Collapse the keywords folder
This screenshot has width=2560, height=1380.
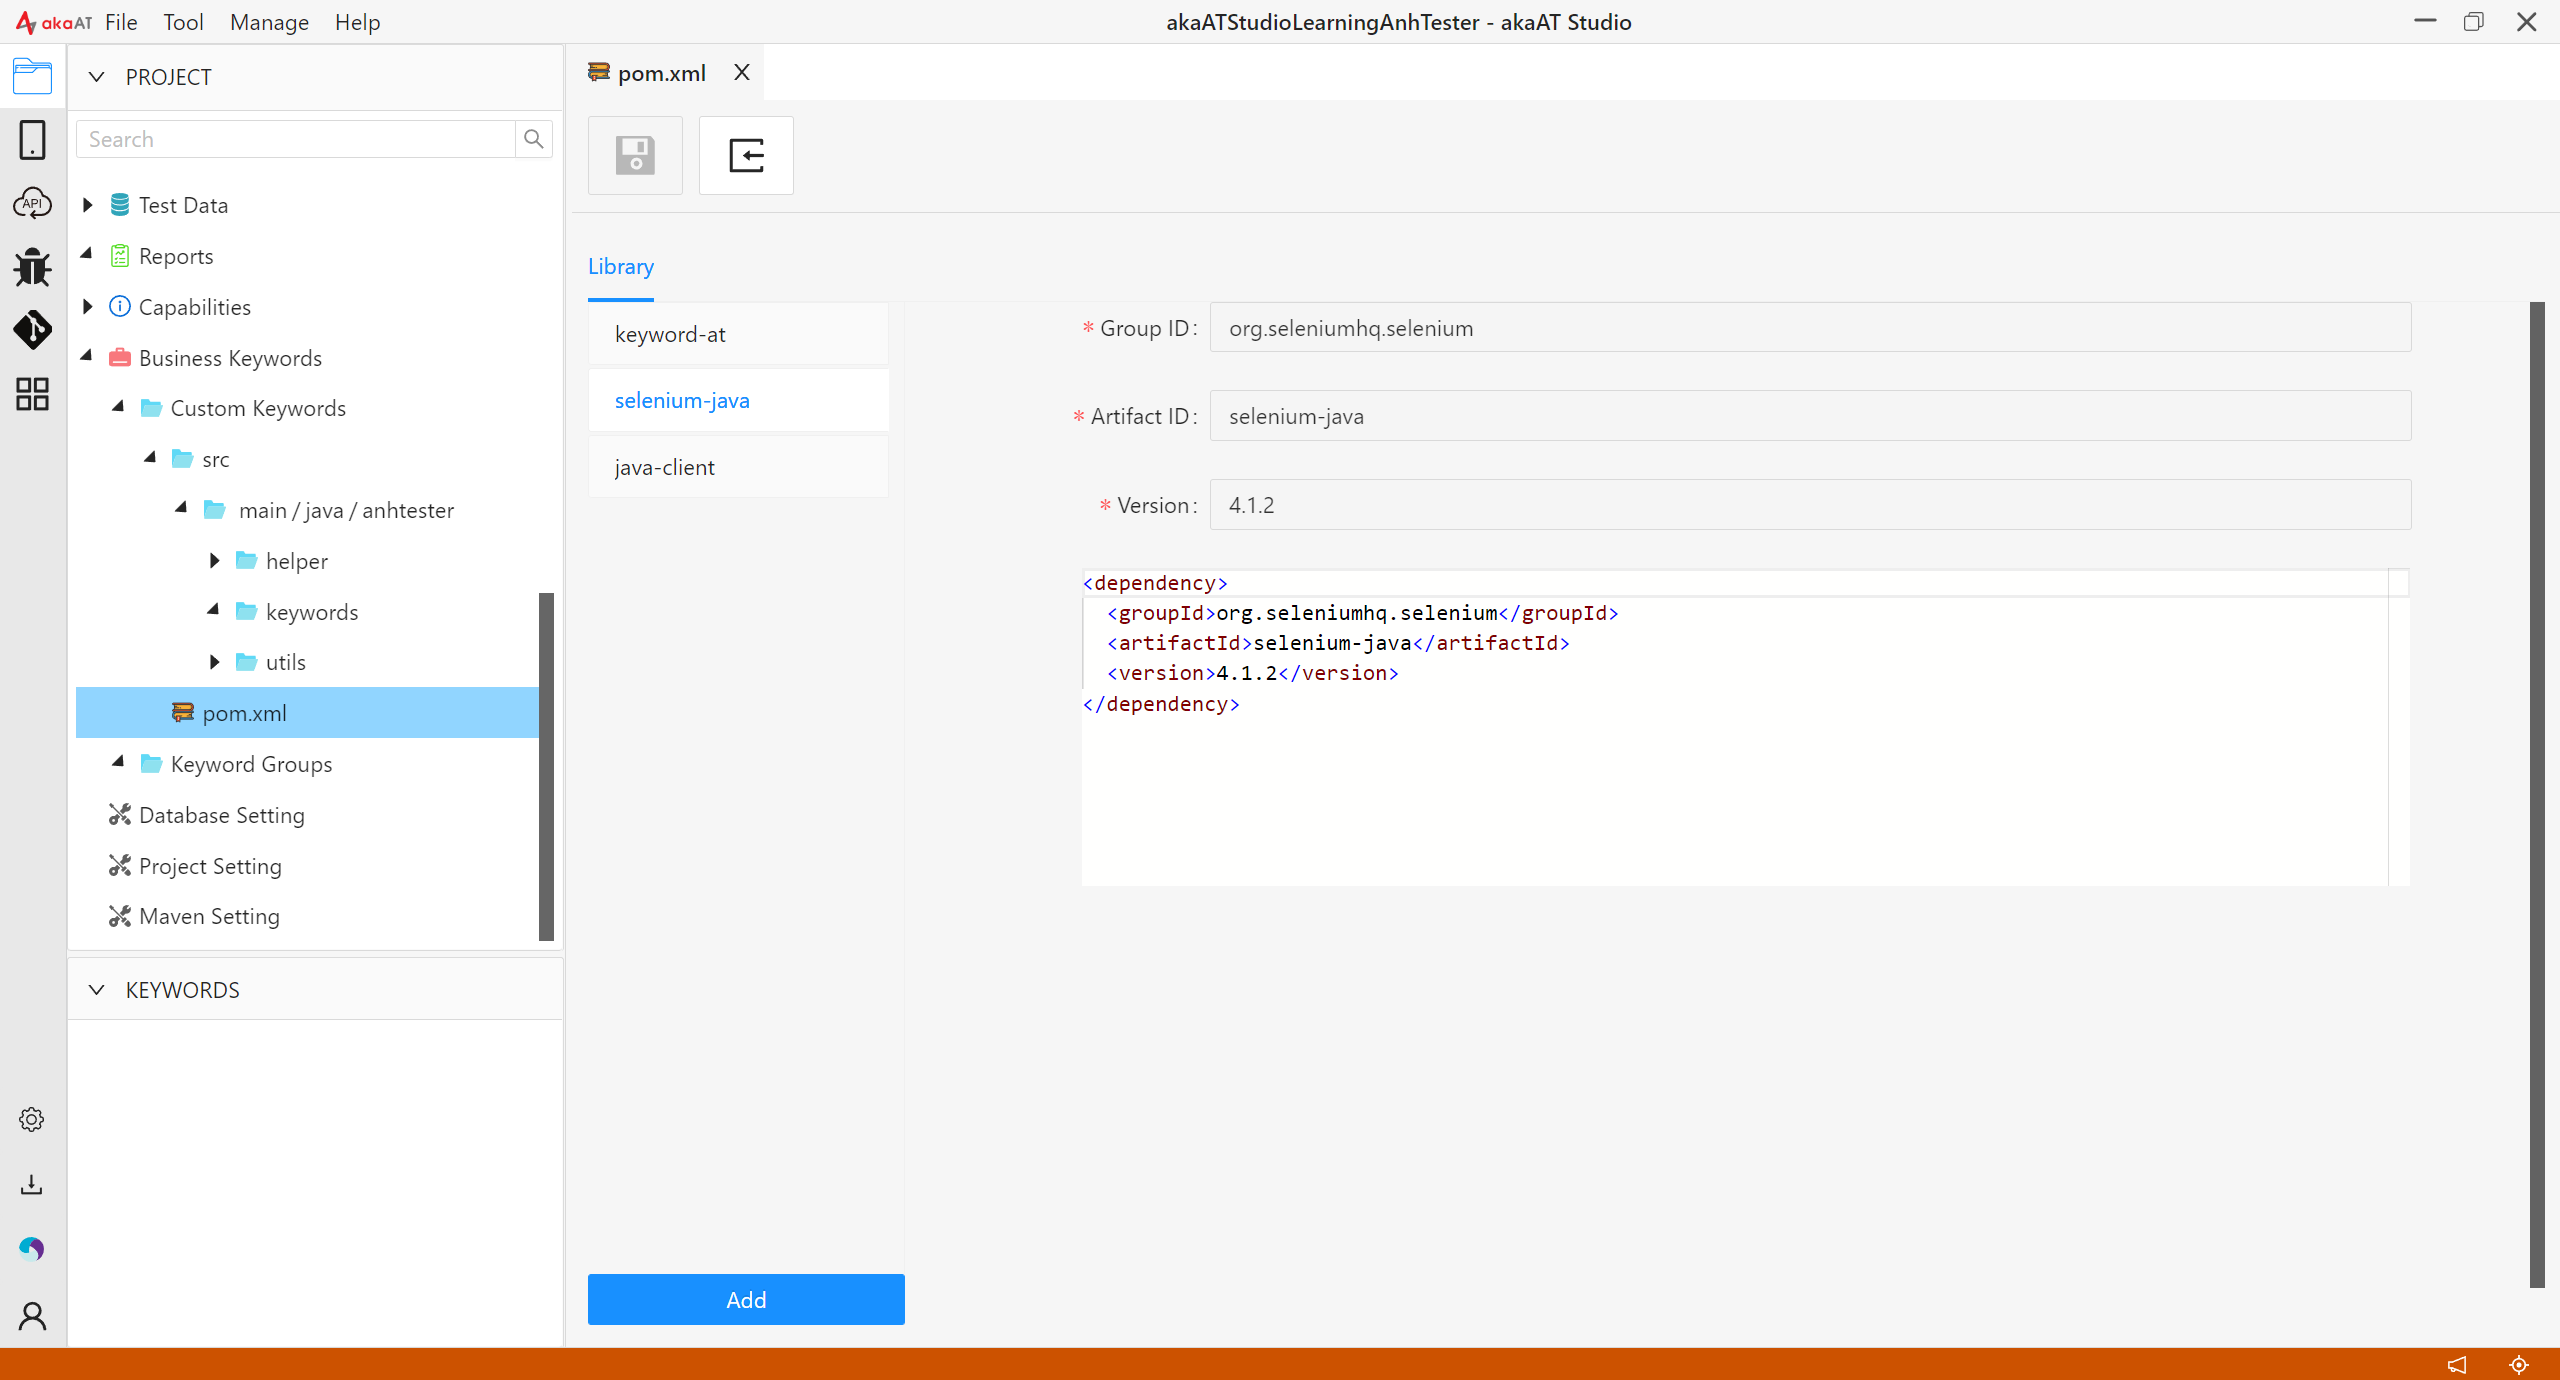[x=214, y=609]
